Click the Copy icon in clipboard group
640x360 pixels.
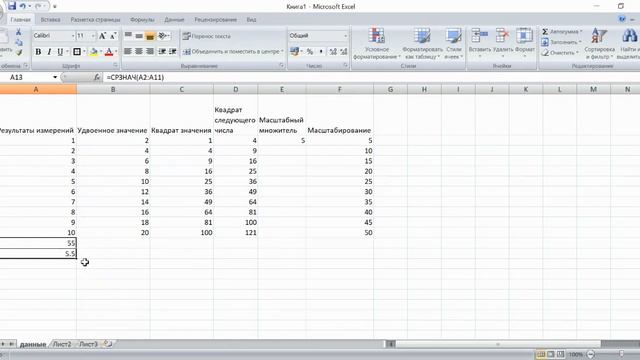pyautogui.click(x=18, y=42)
